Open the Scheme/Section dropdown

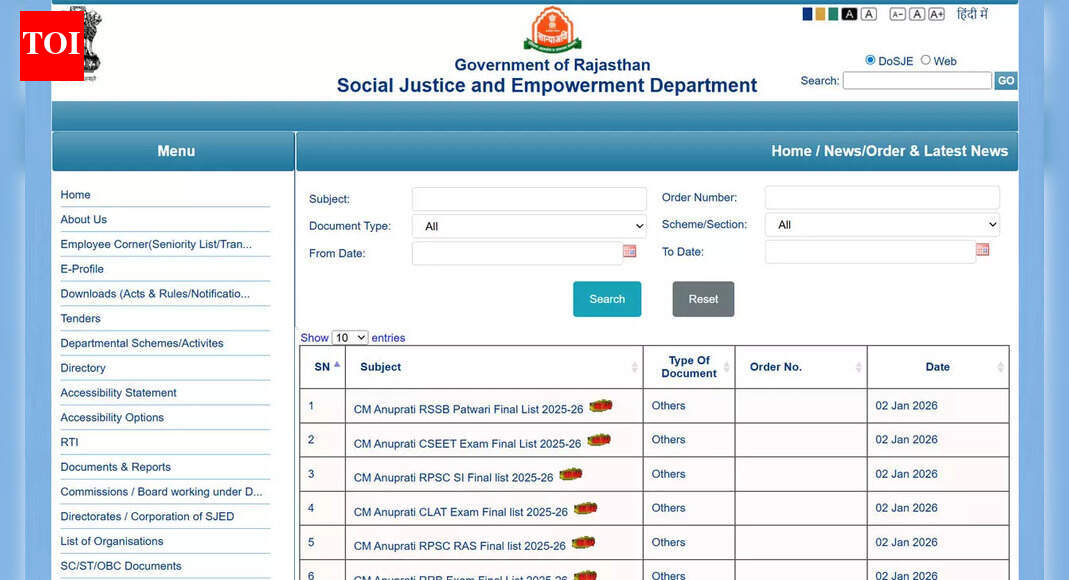(881, 224)
